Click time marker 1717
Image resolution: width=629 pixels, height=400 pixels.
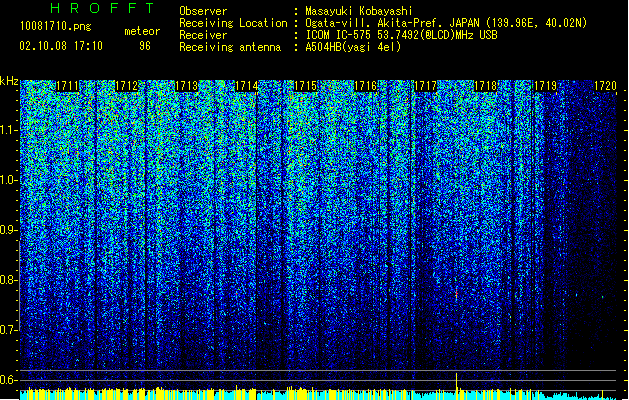pyautogui.click(x=425, y=86)
